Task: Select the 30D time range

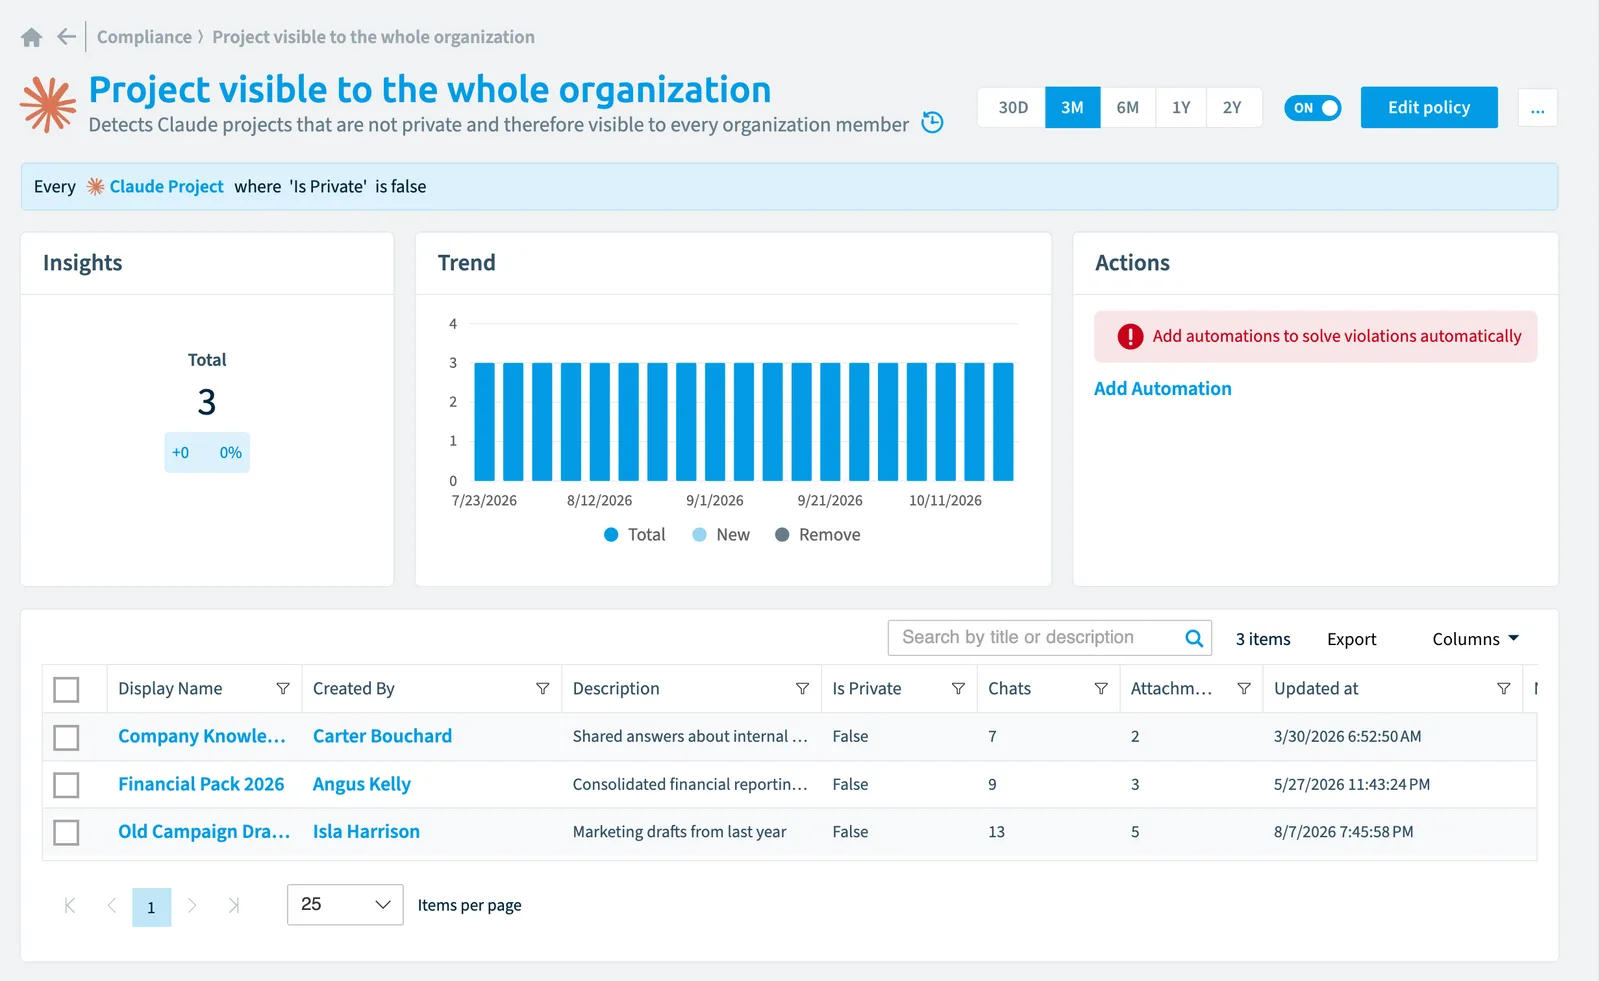Action: tap(1013, 108)
